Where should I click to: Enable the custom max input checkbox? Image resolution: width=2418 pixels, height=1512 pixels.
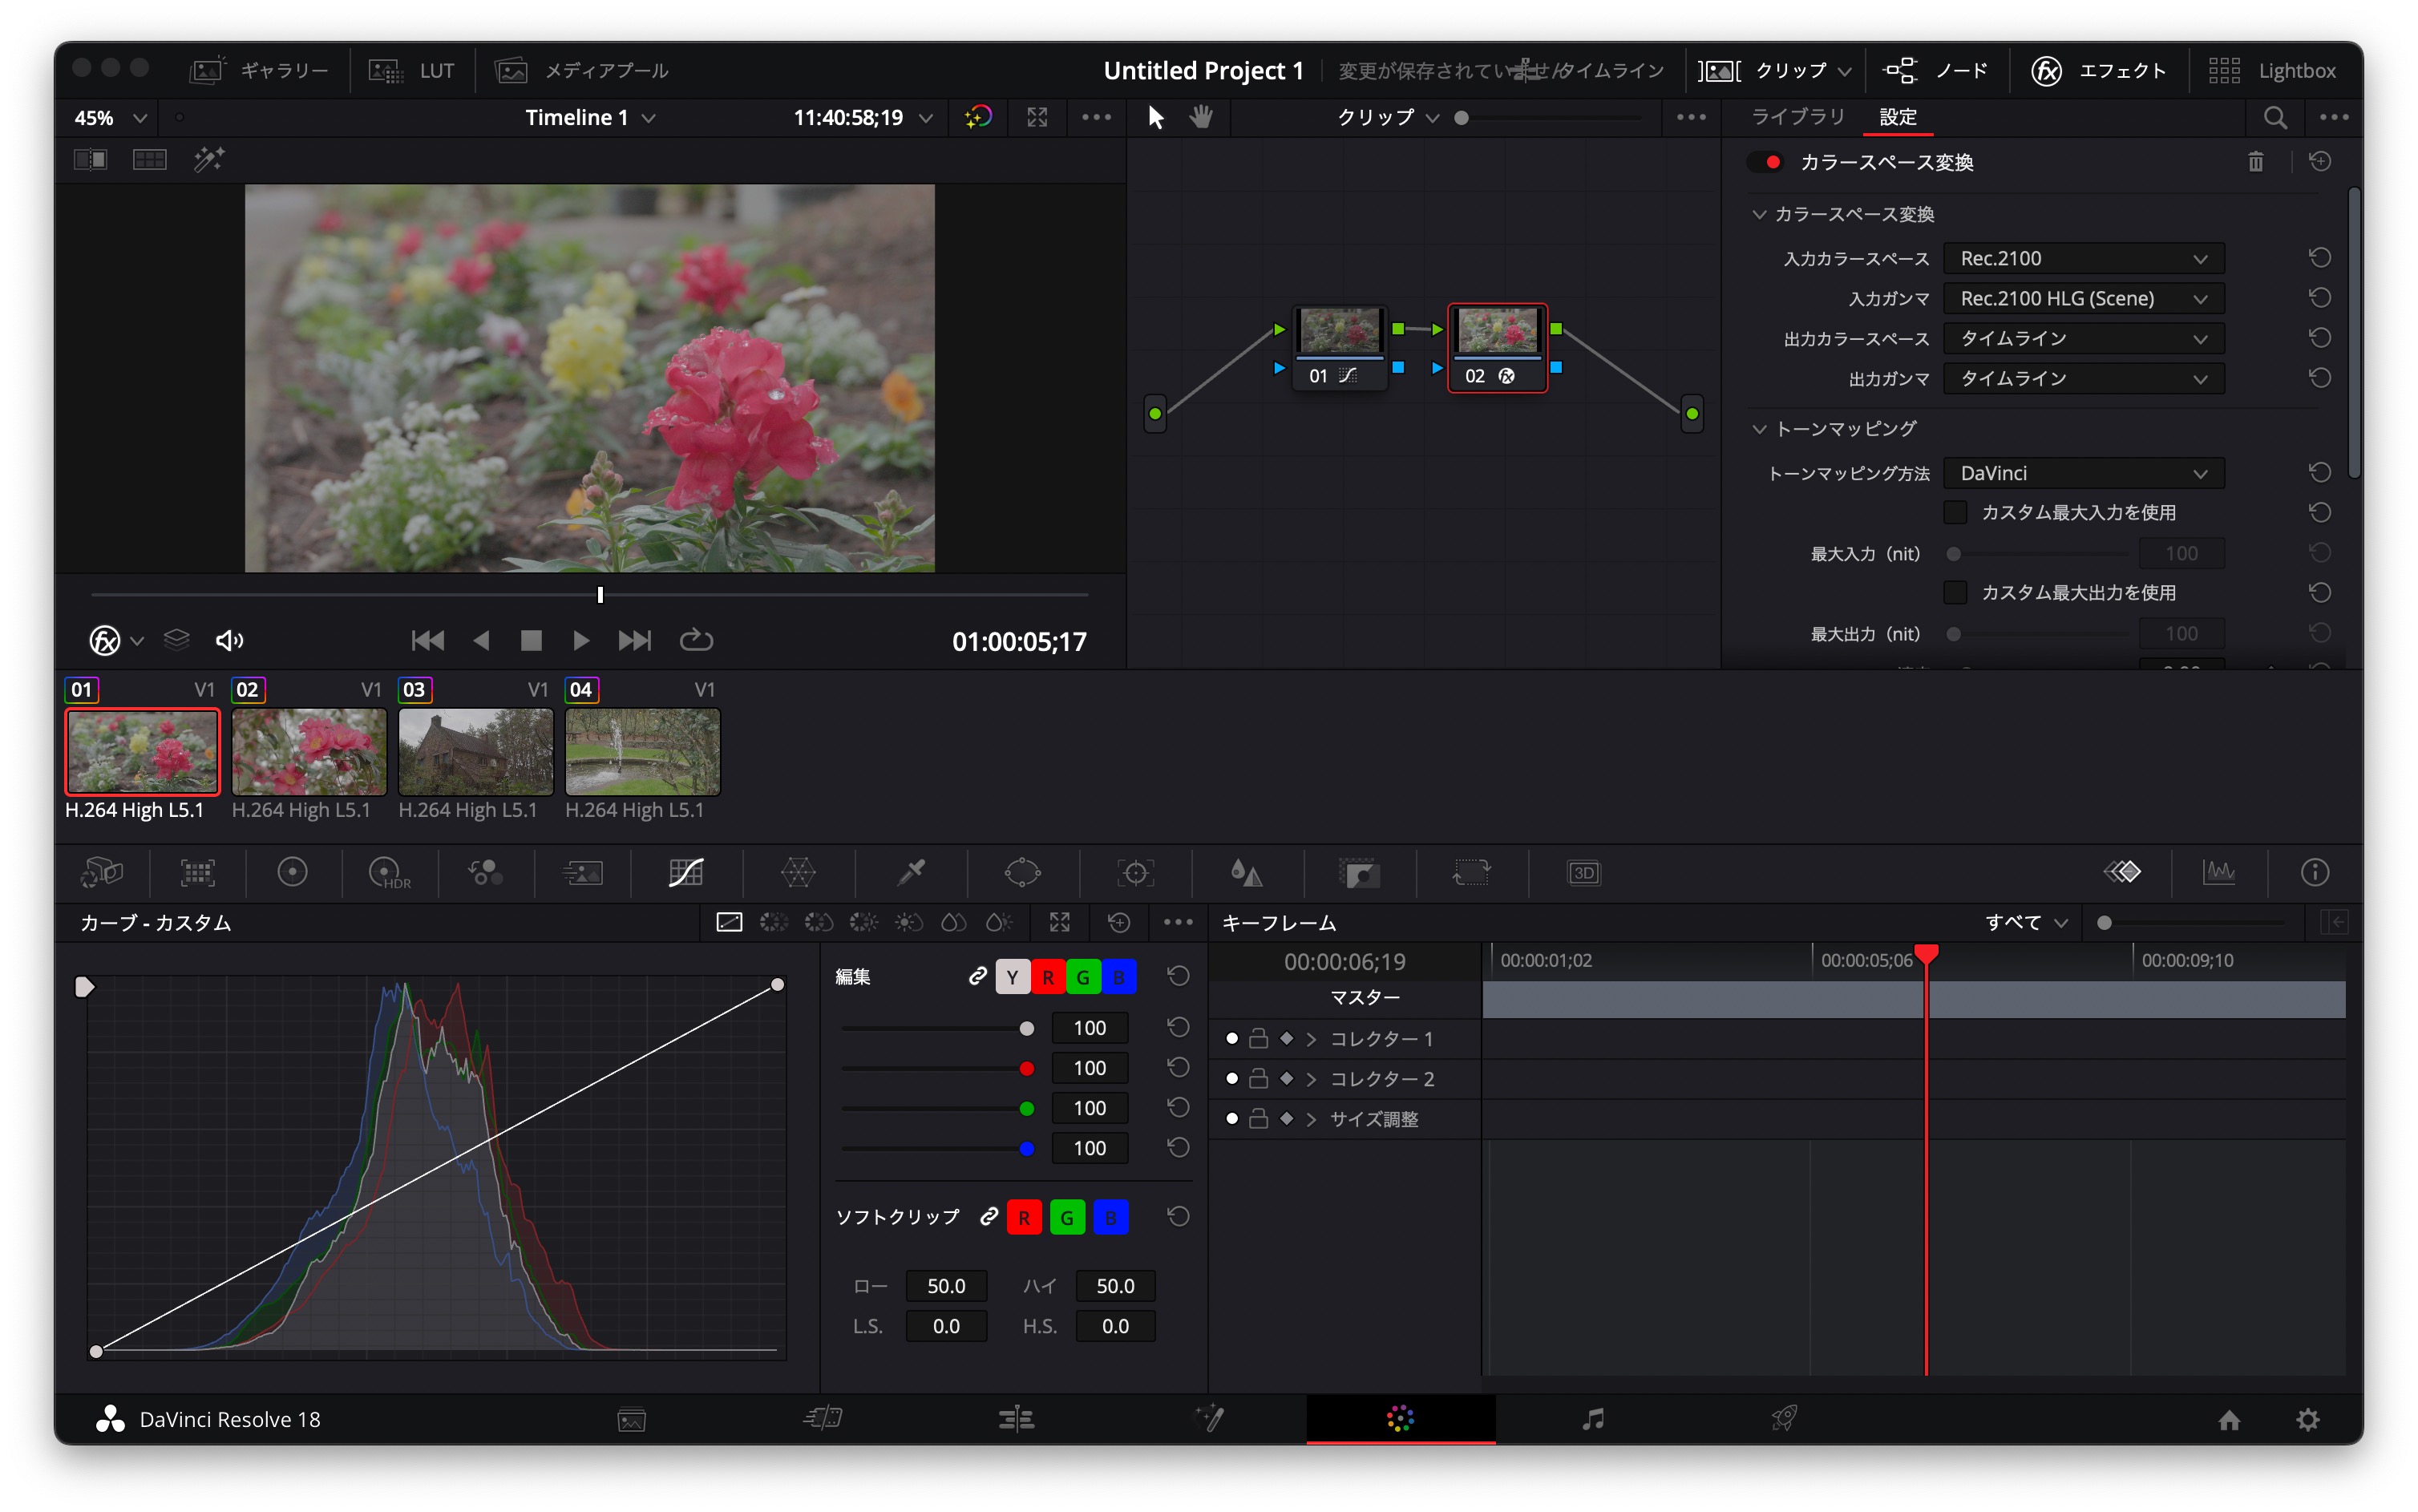click(x=1955, y=512)
